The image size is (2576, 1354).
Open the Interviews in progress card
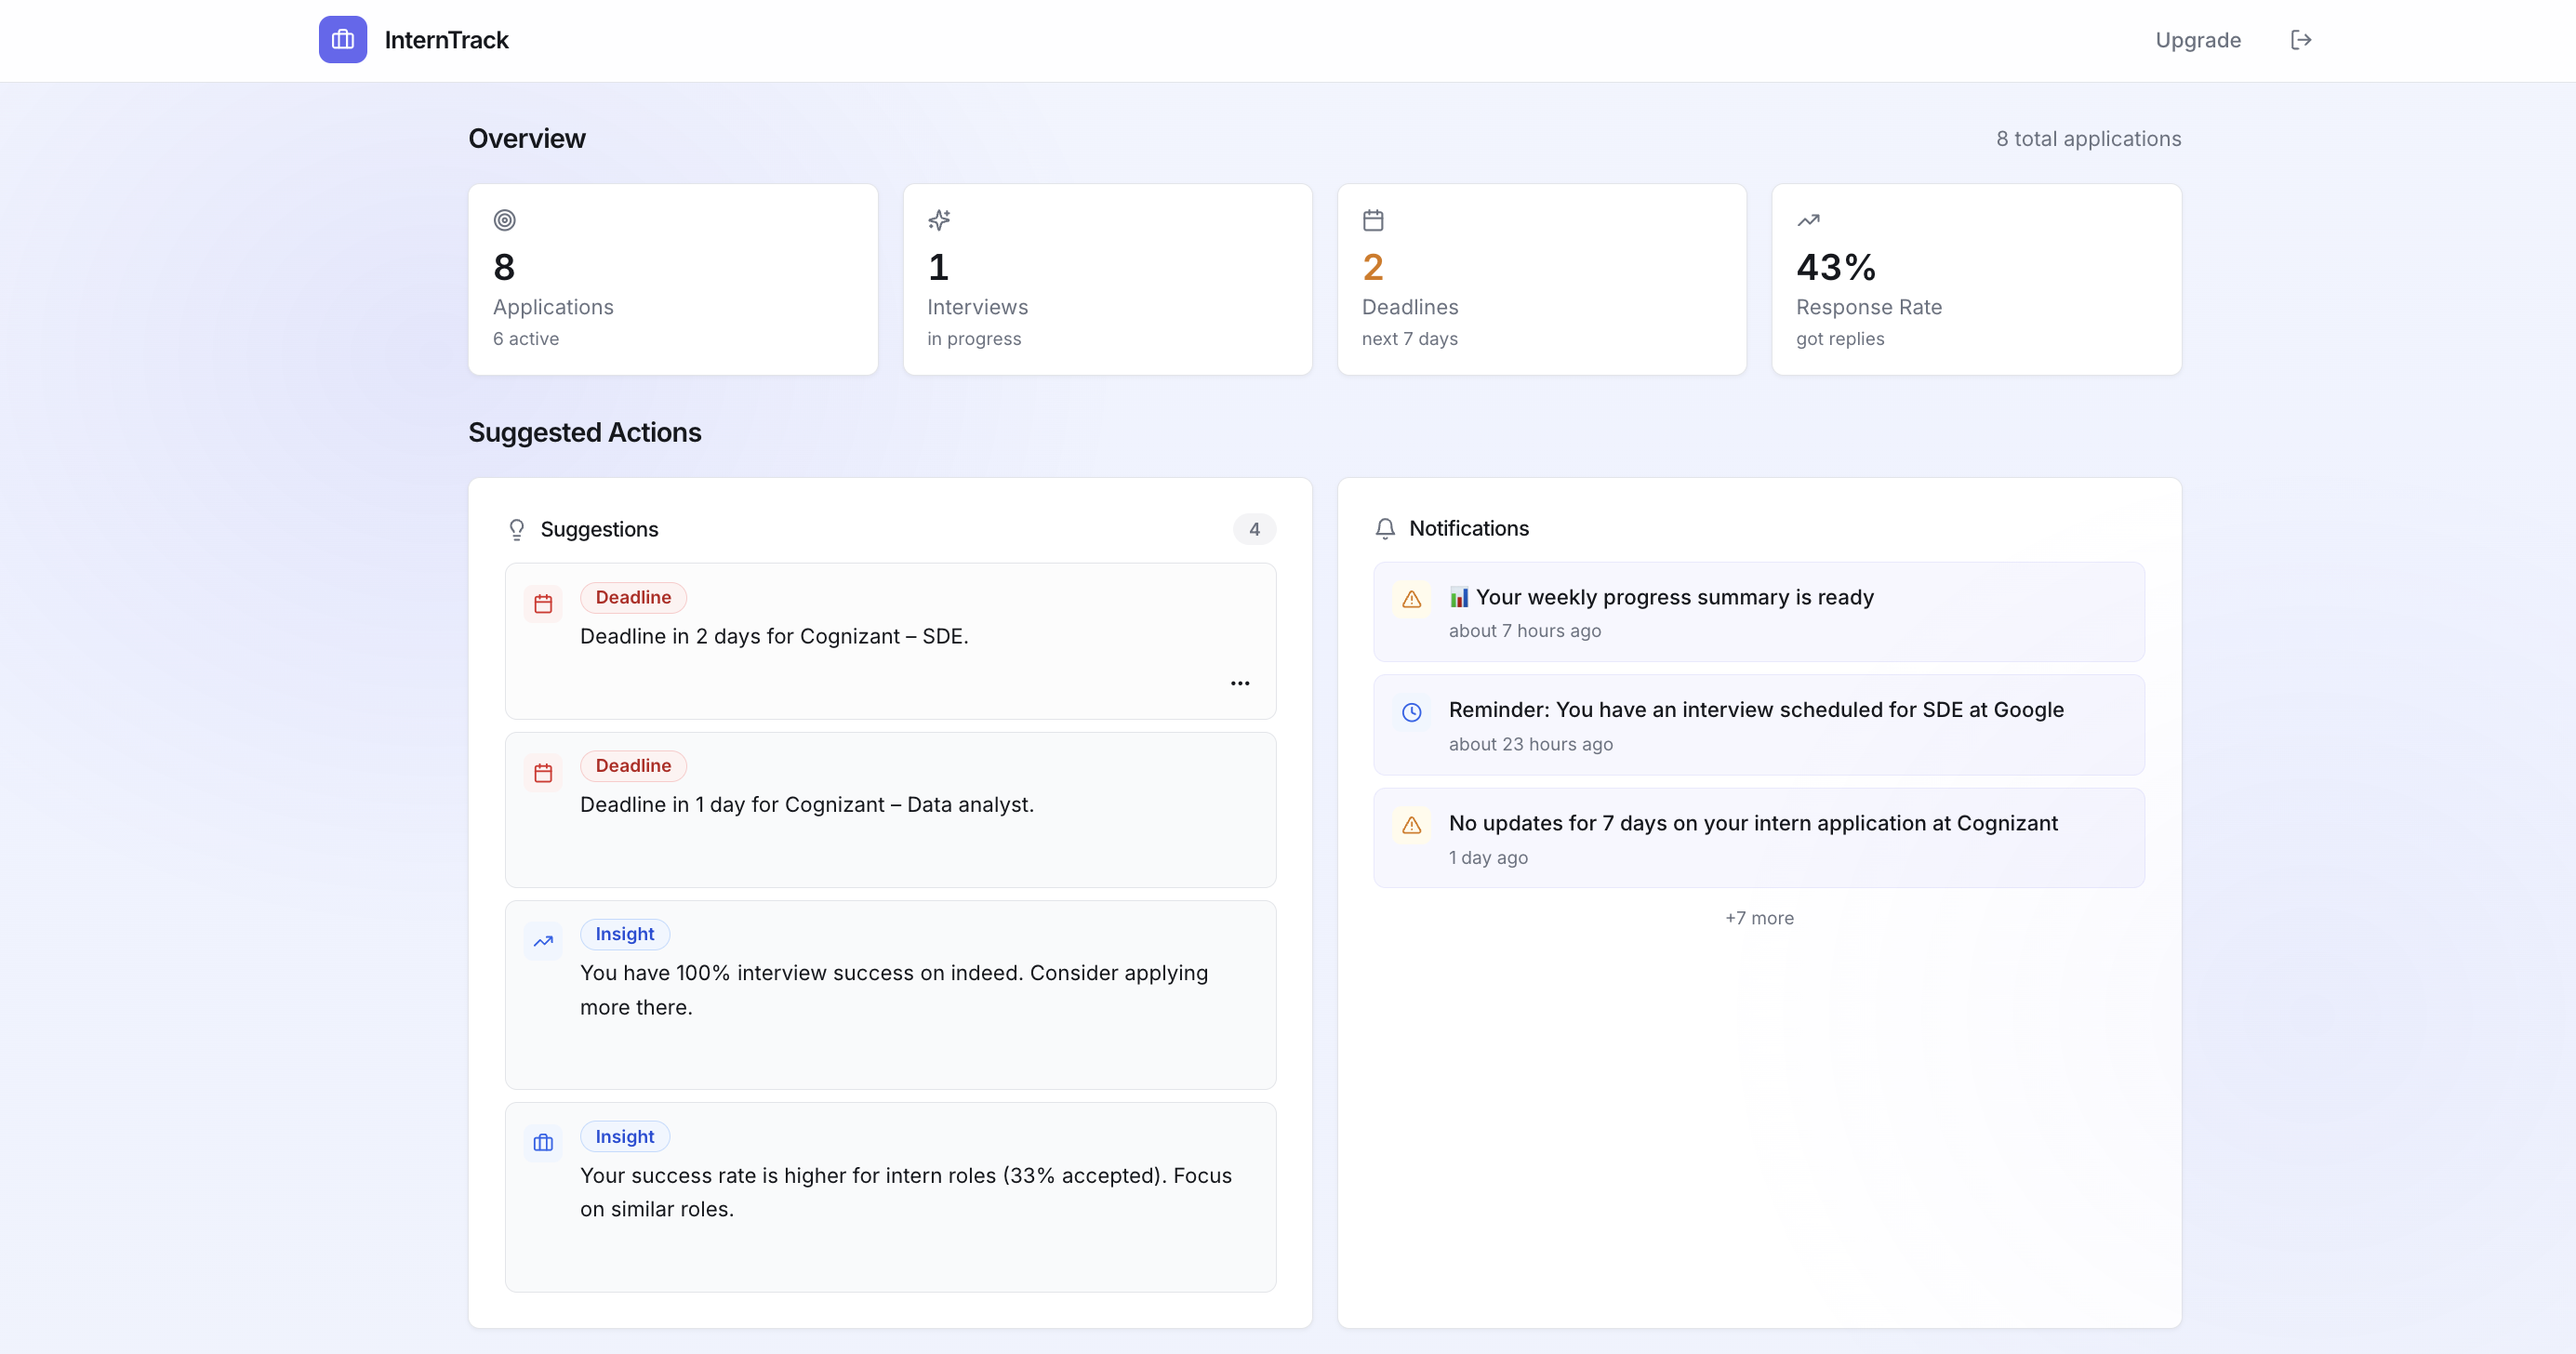pyautogui.click(x=1107, y=279)
